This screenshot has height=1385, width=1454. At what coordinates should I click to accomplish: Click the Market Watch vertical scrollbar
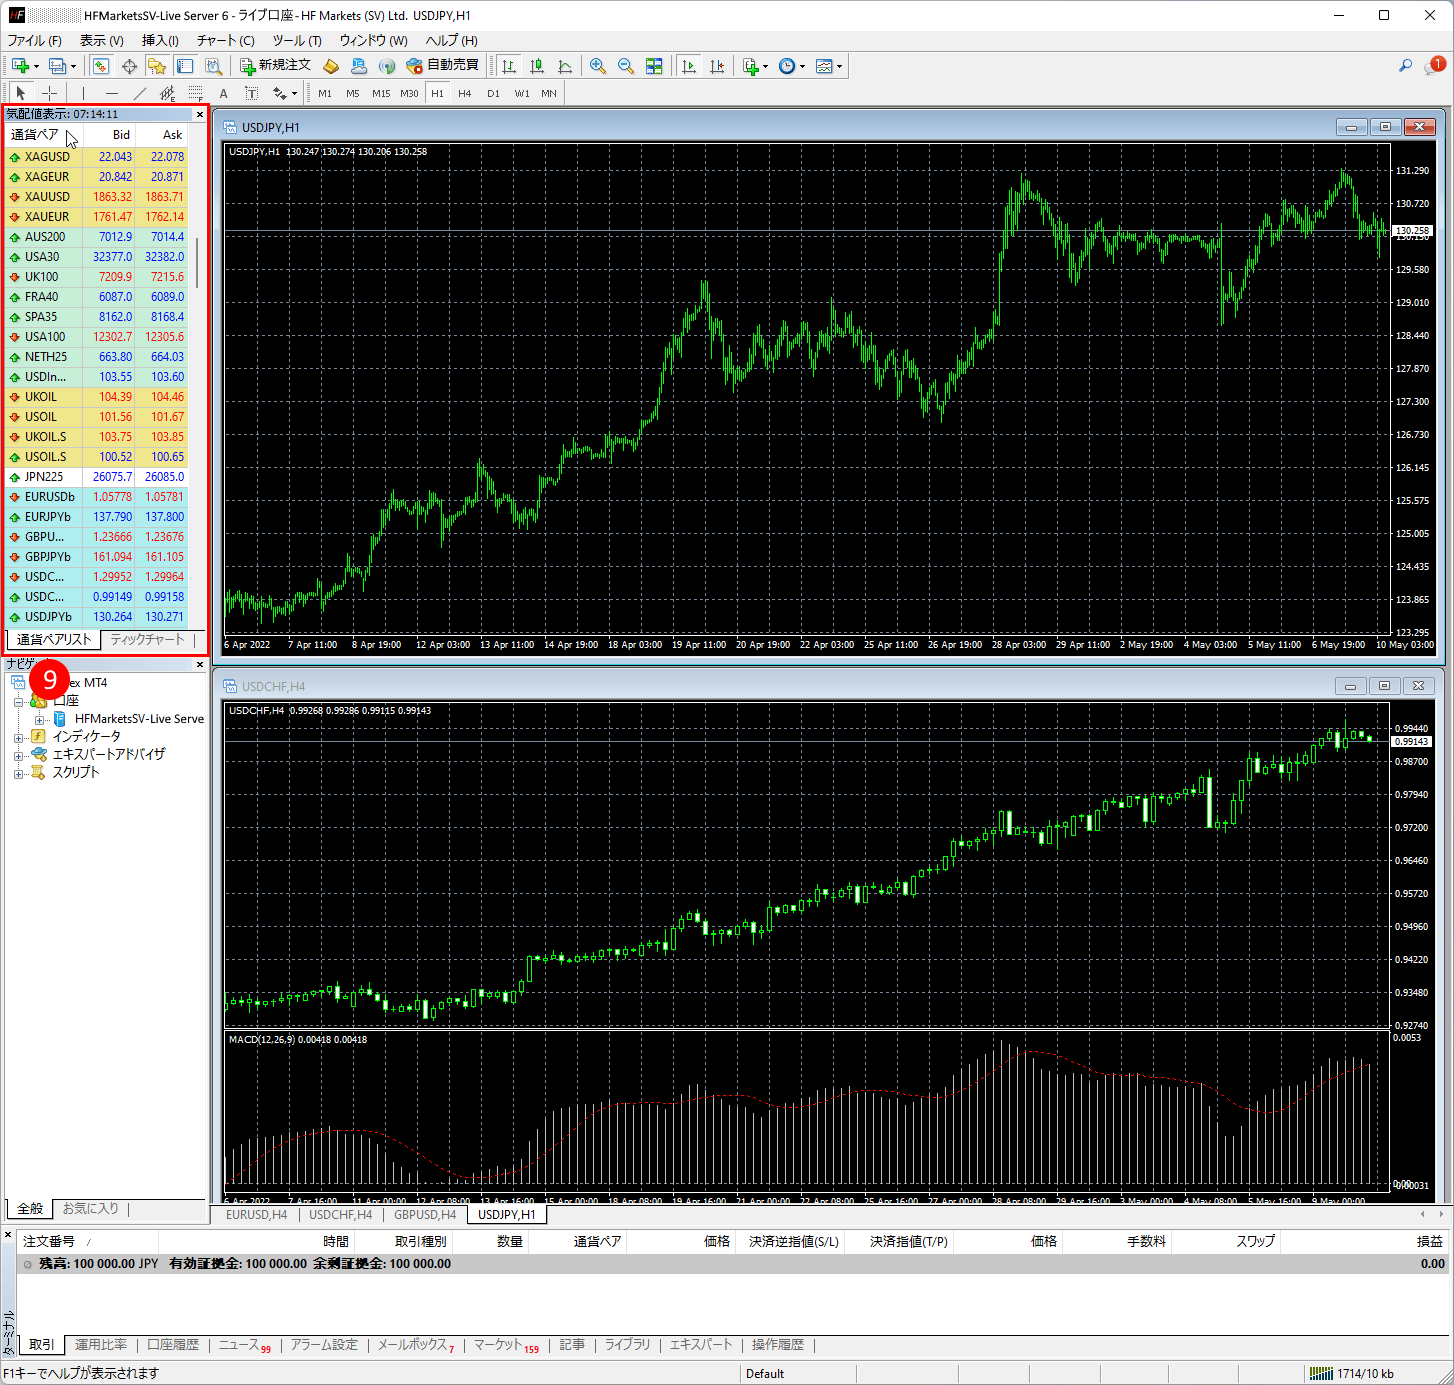coord(197,262)
